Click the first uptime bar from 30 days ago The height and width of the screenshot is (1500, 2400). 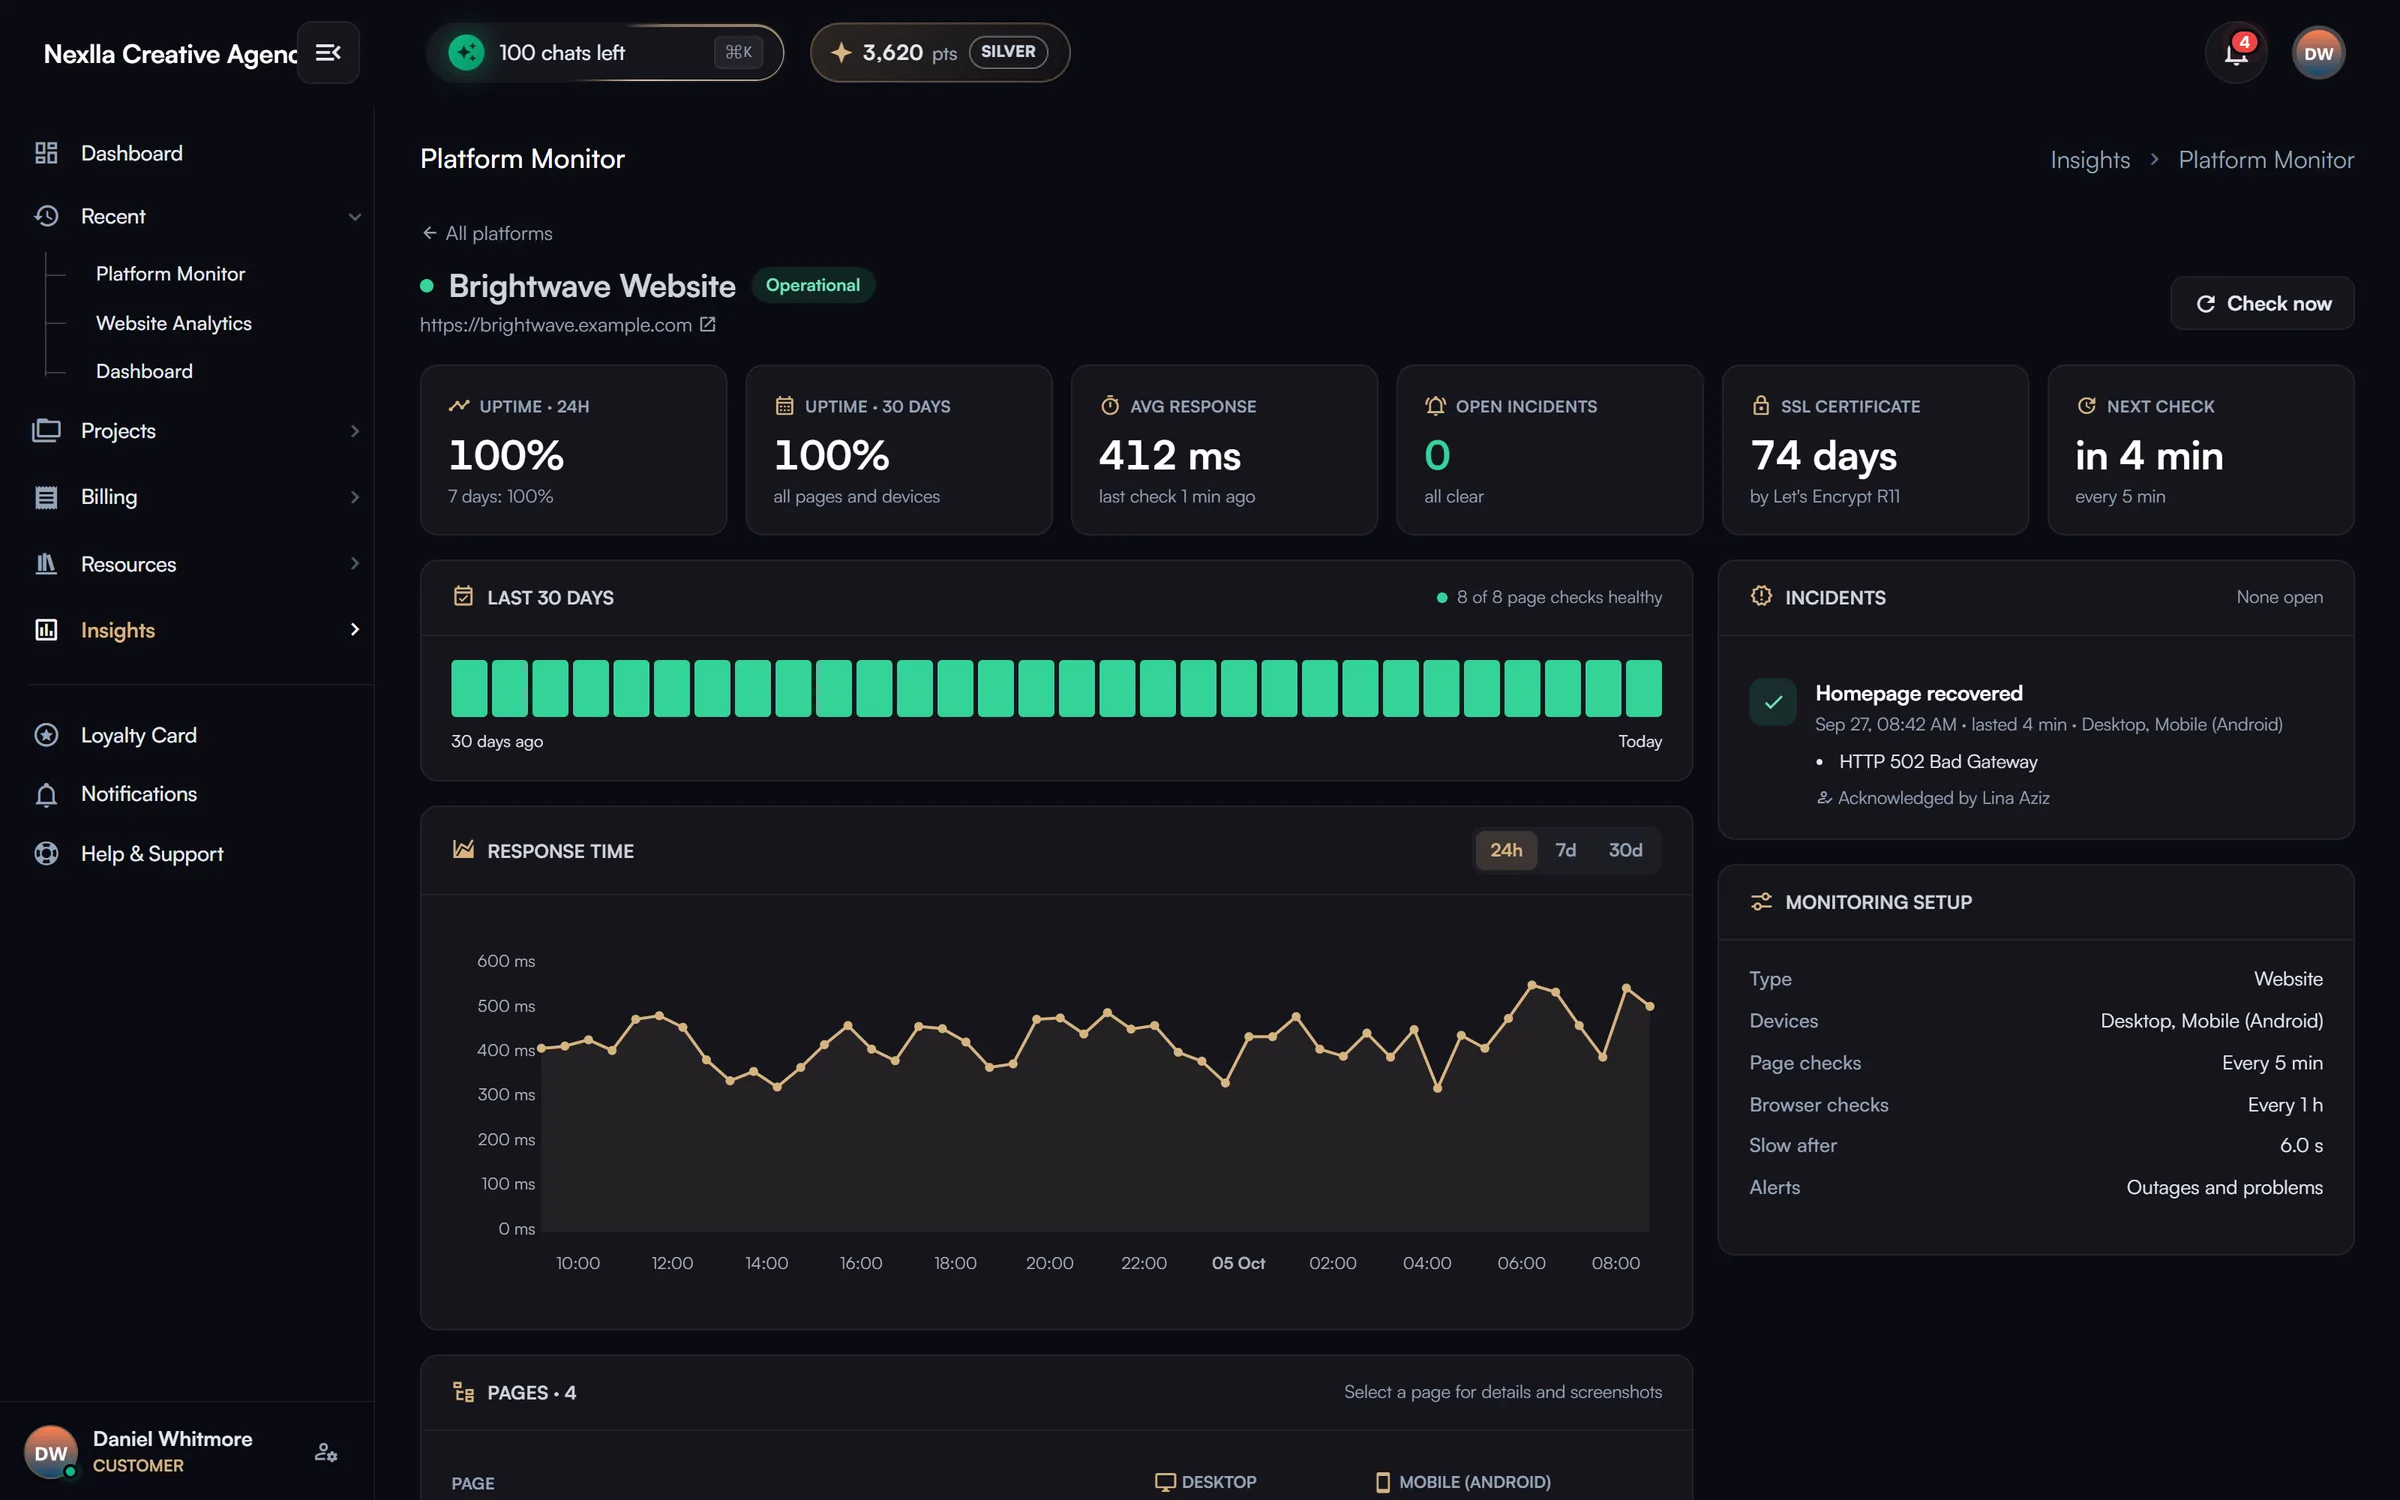(469, 688)
